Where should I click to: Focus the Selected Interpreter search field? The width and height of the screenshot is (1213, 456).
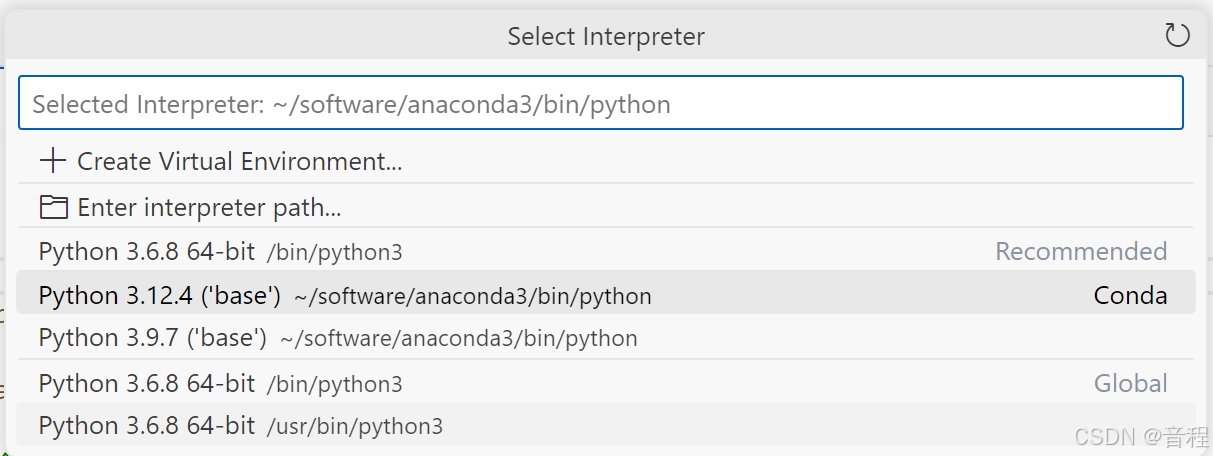point(600,104)
